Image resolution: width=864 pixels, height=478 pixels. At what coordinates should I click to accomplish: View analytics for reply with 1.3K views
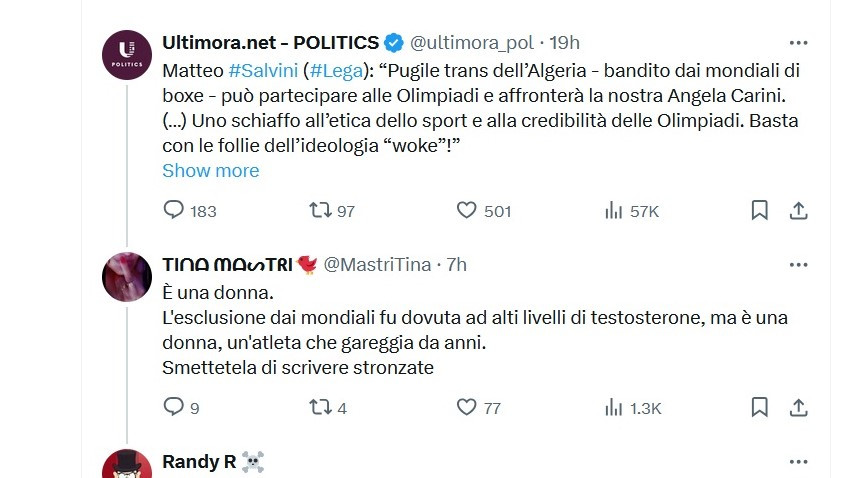tap(613, 407)
